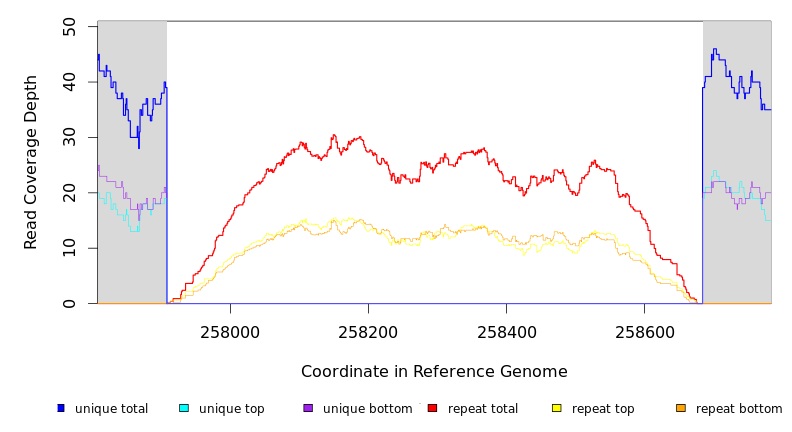Click the blue 'unique total' legend swatch
The width and height of the screenshot is (792, 432).
point(61,408)
